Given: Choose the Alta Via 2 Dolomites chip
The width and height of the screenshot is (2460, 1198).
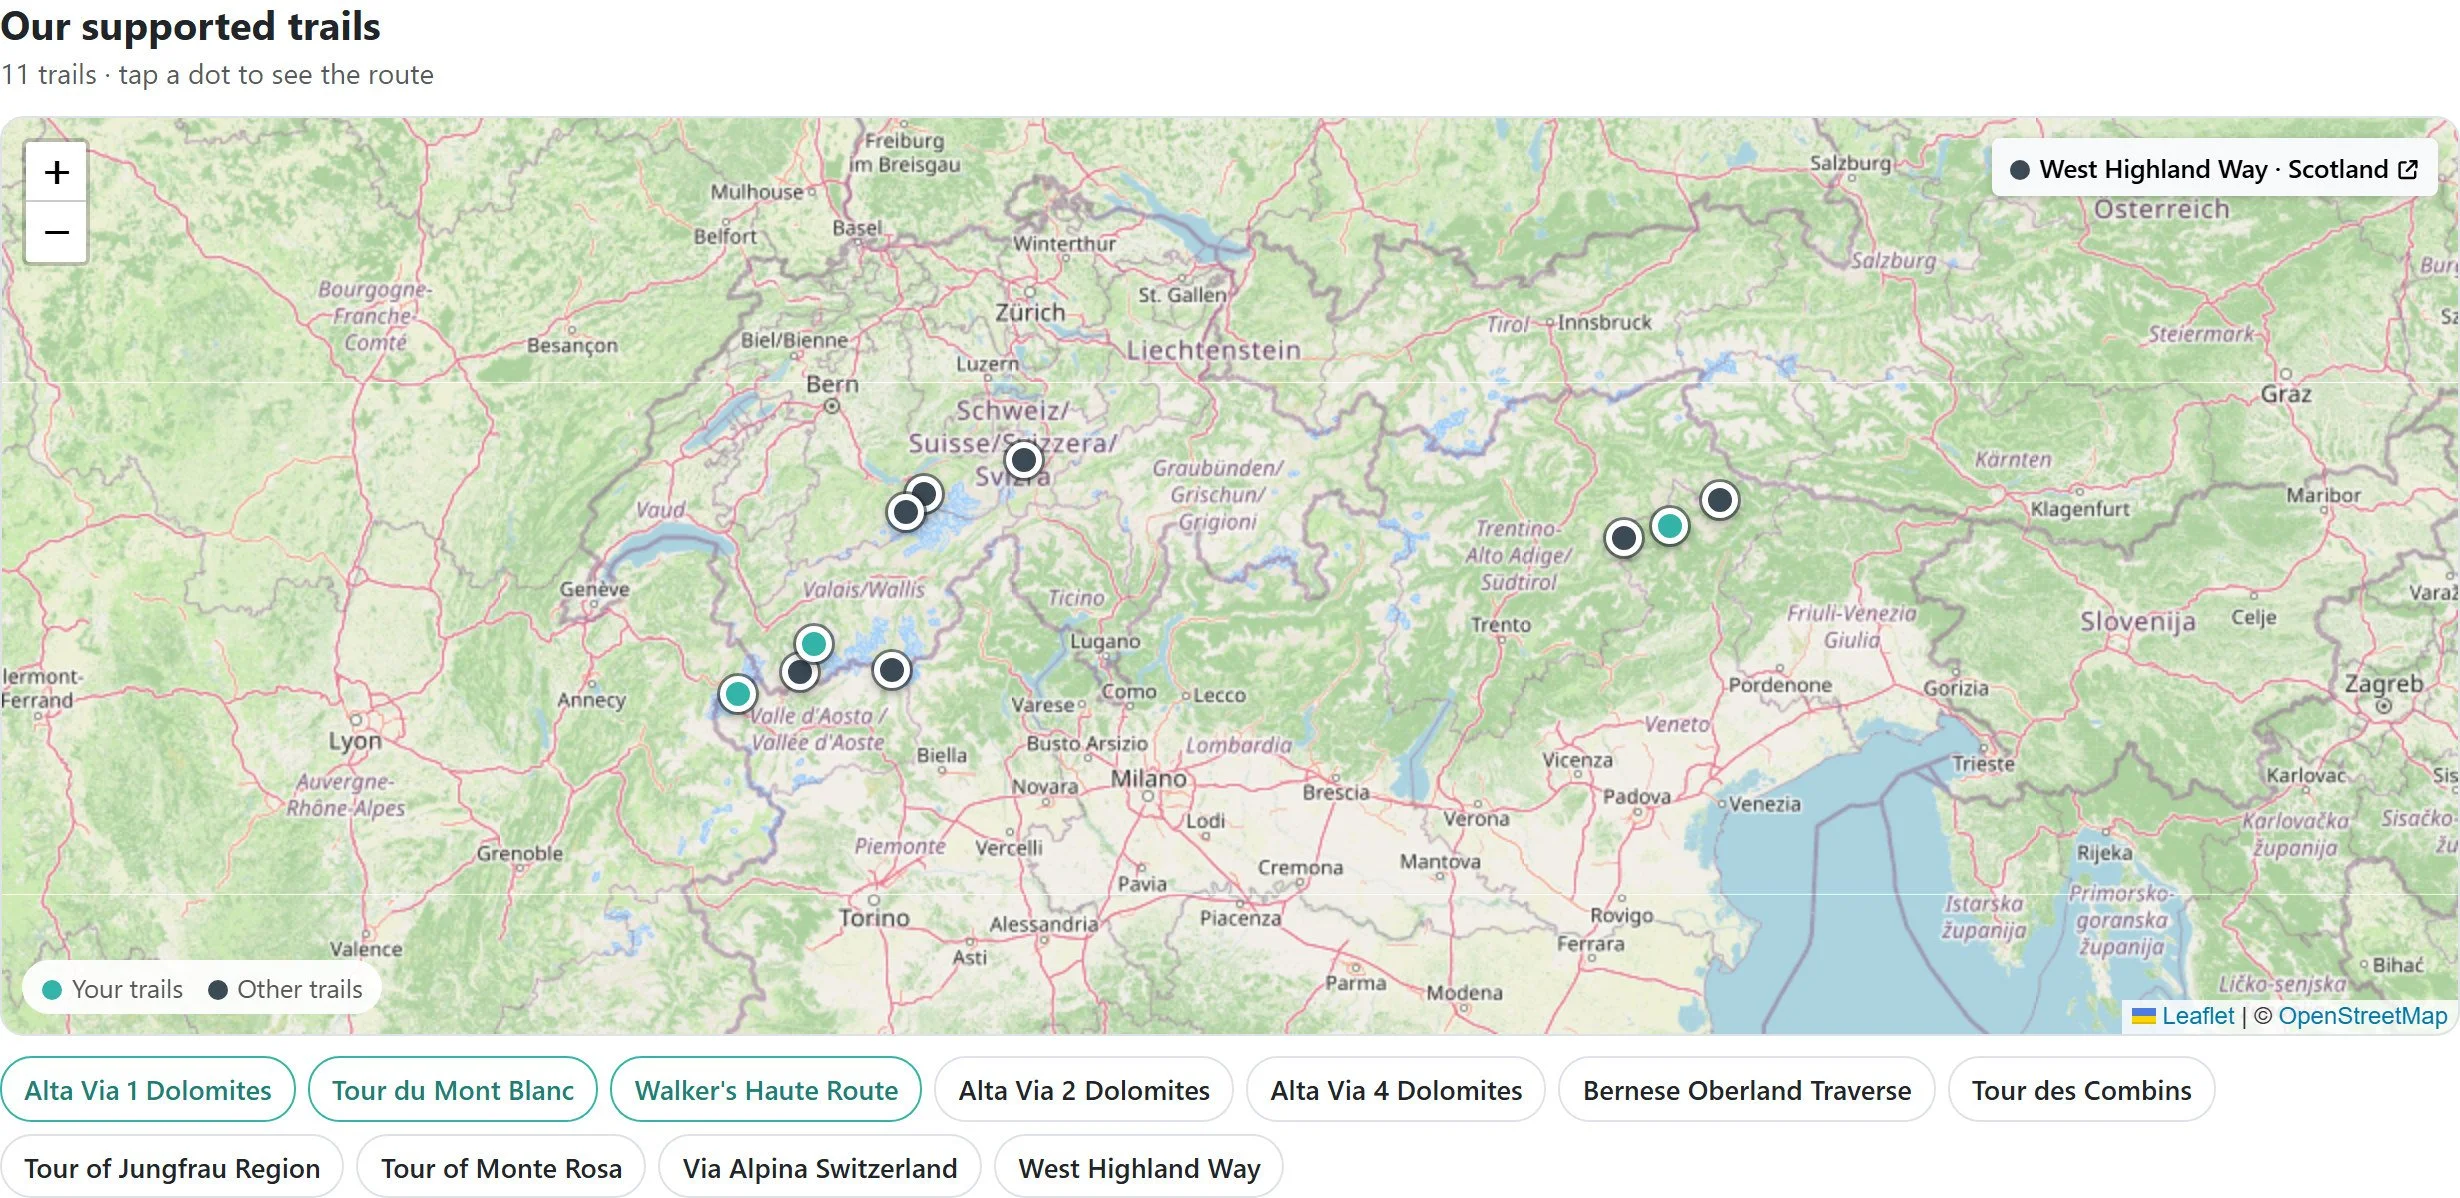Looking at the screenshot, I should (1084, 1089).
